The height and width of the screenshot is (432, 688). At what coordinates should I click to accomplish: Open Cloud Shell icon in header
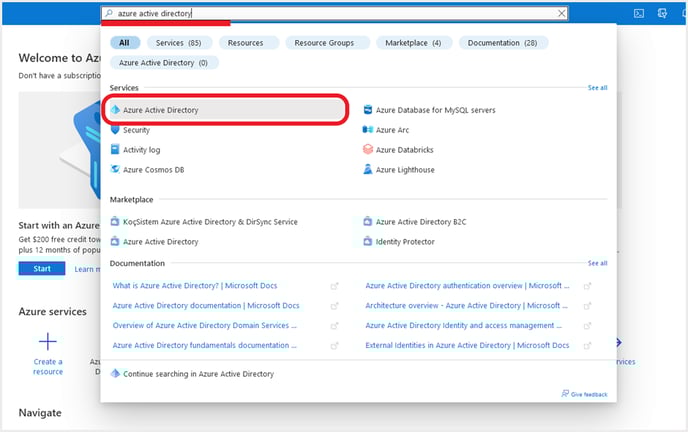click(x=639, y=13)
